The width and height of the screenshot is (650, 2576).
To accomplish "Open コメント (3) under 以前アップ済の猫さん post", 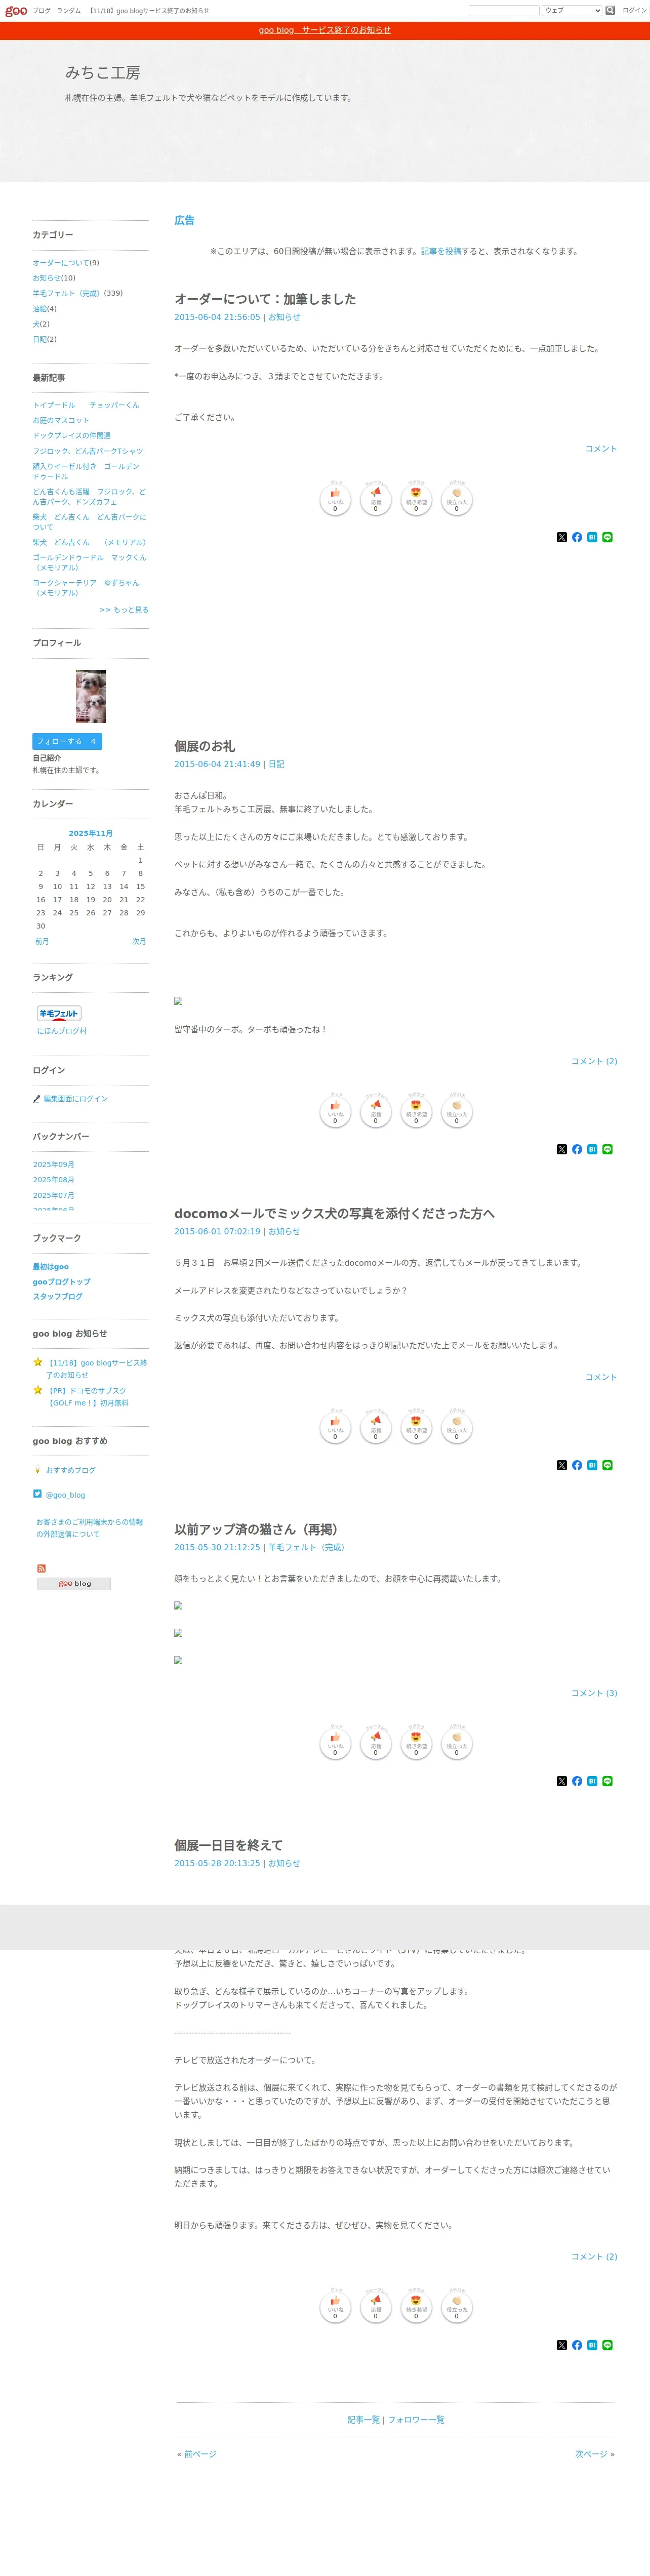I will [x=594, y=1693].
